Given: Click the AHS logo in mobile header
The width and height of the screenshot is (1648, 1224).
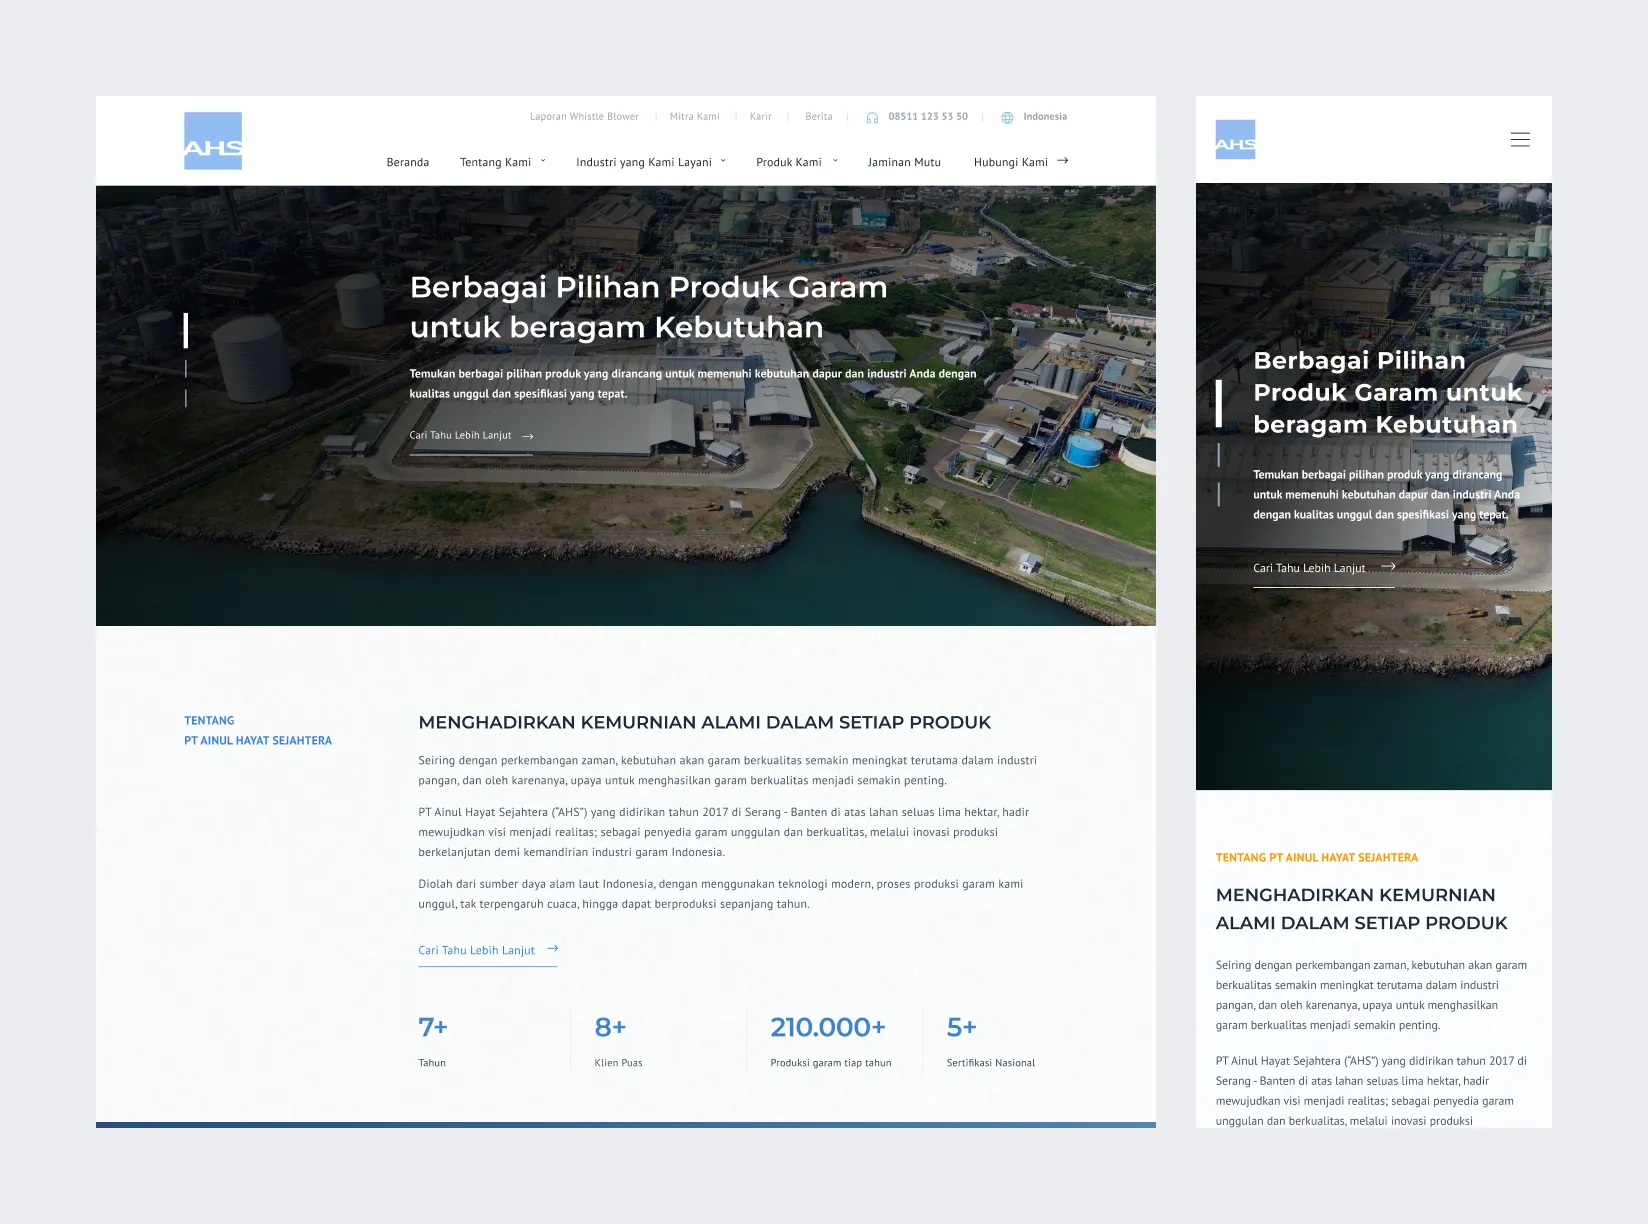Looking at the screenshot, I should [x=1235, y=140].
